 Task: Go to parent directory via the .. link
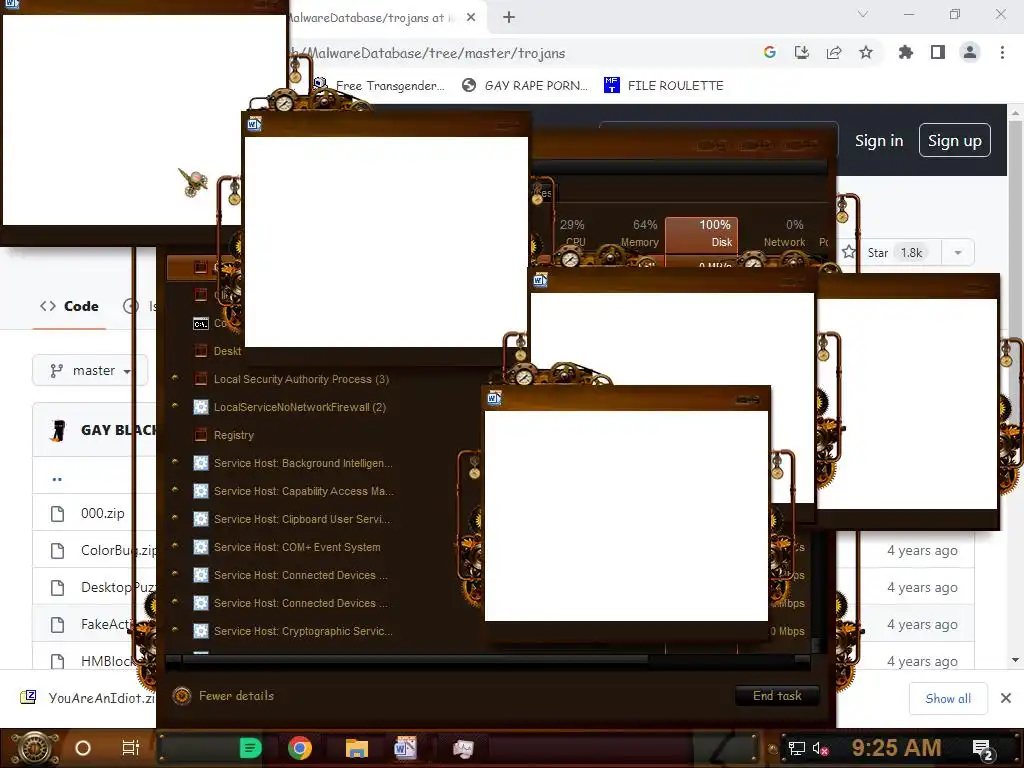click(57, 479)
